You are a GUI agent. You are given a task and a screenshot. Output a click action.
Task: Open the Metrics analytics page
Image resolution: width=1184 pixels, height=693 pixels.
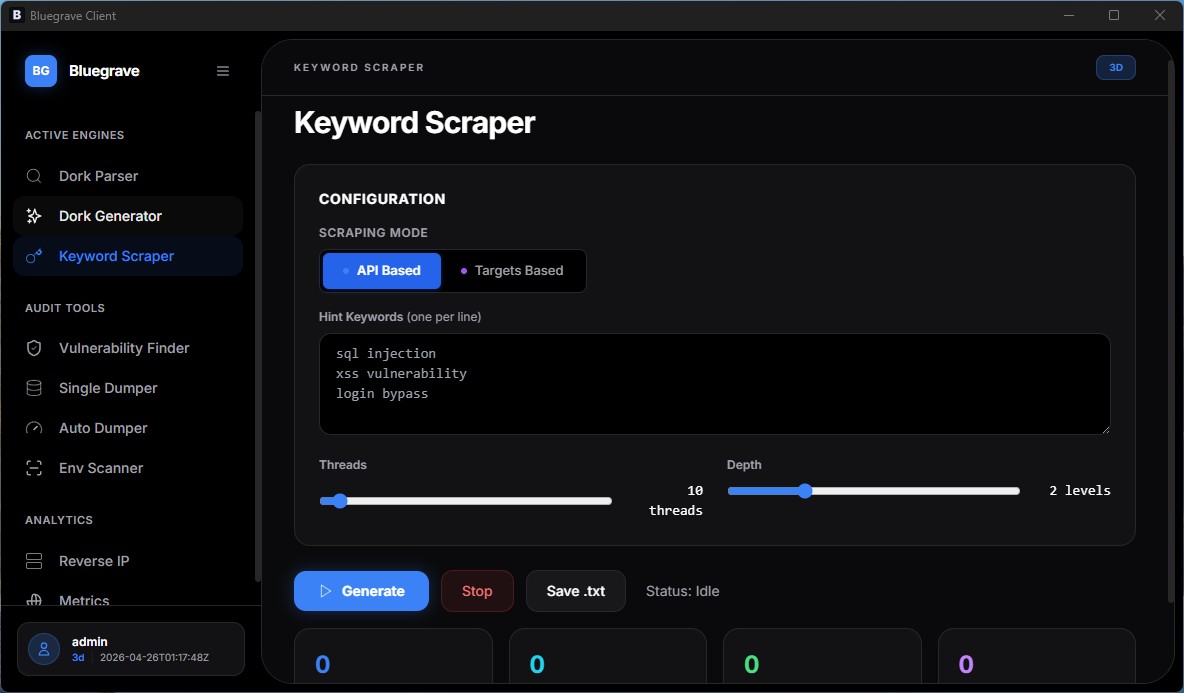(83, 601)
